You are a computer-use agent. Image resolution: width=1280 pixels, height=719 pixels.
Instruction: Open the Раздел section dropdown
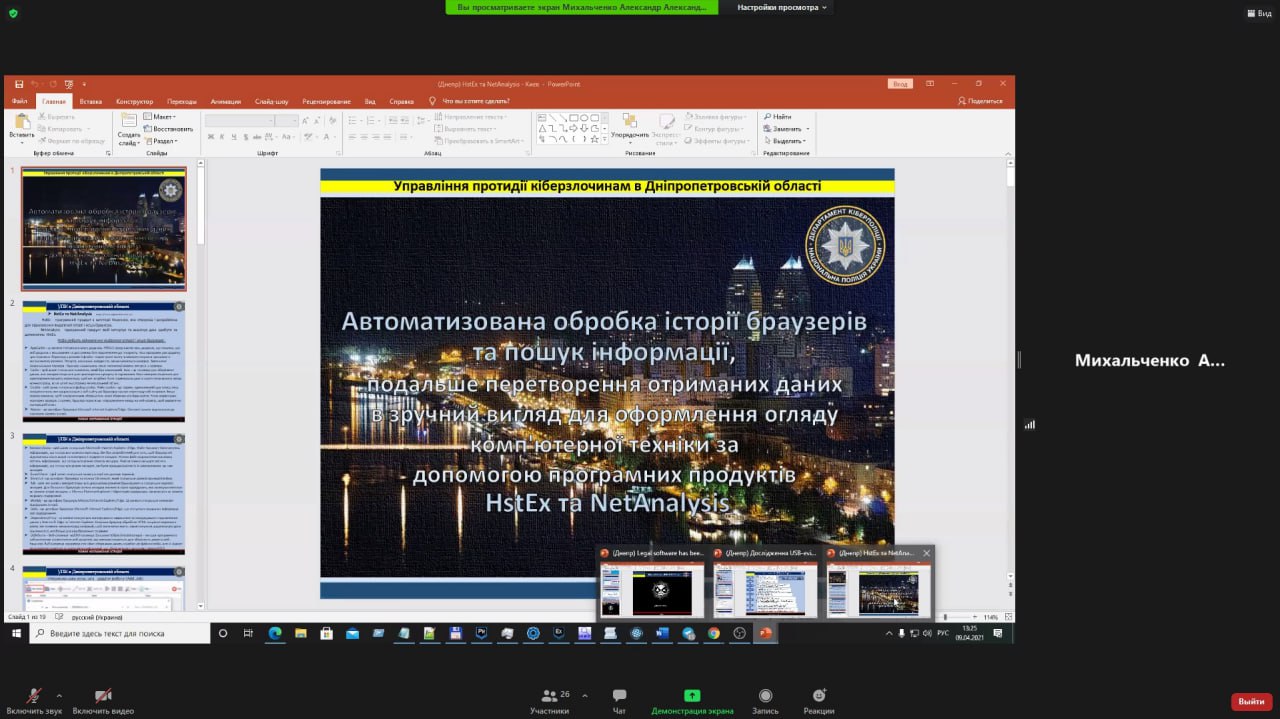point(162,141)
